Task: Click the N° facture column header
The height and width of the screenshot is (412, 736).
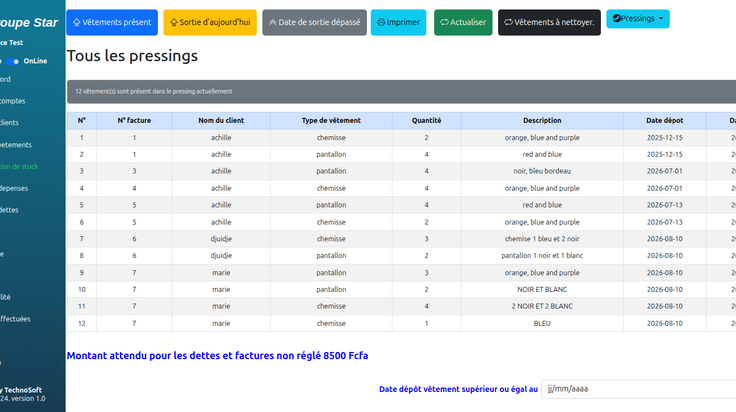Action: click(x=134, y=121)
